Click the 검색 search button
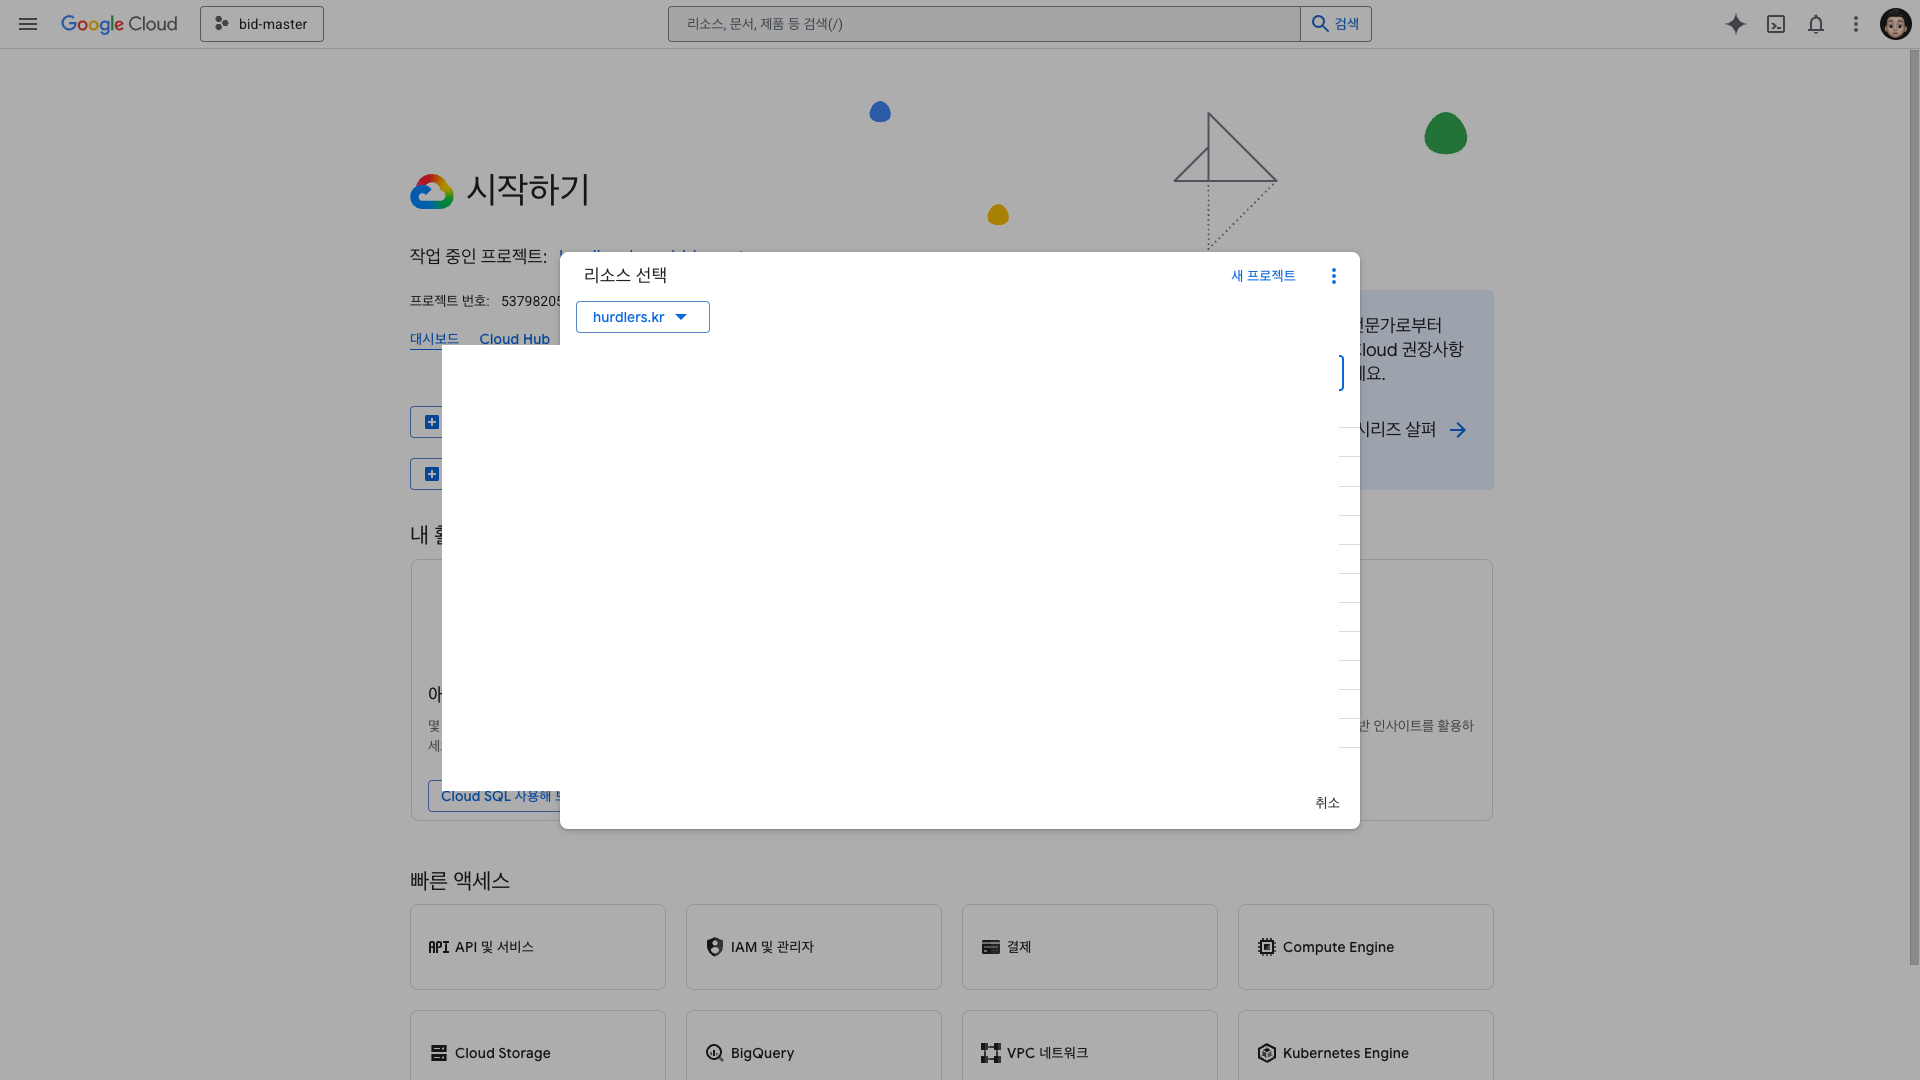1920x1080 pixels. 1336,24
